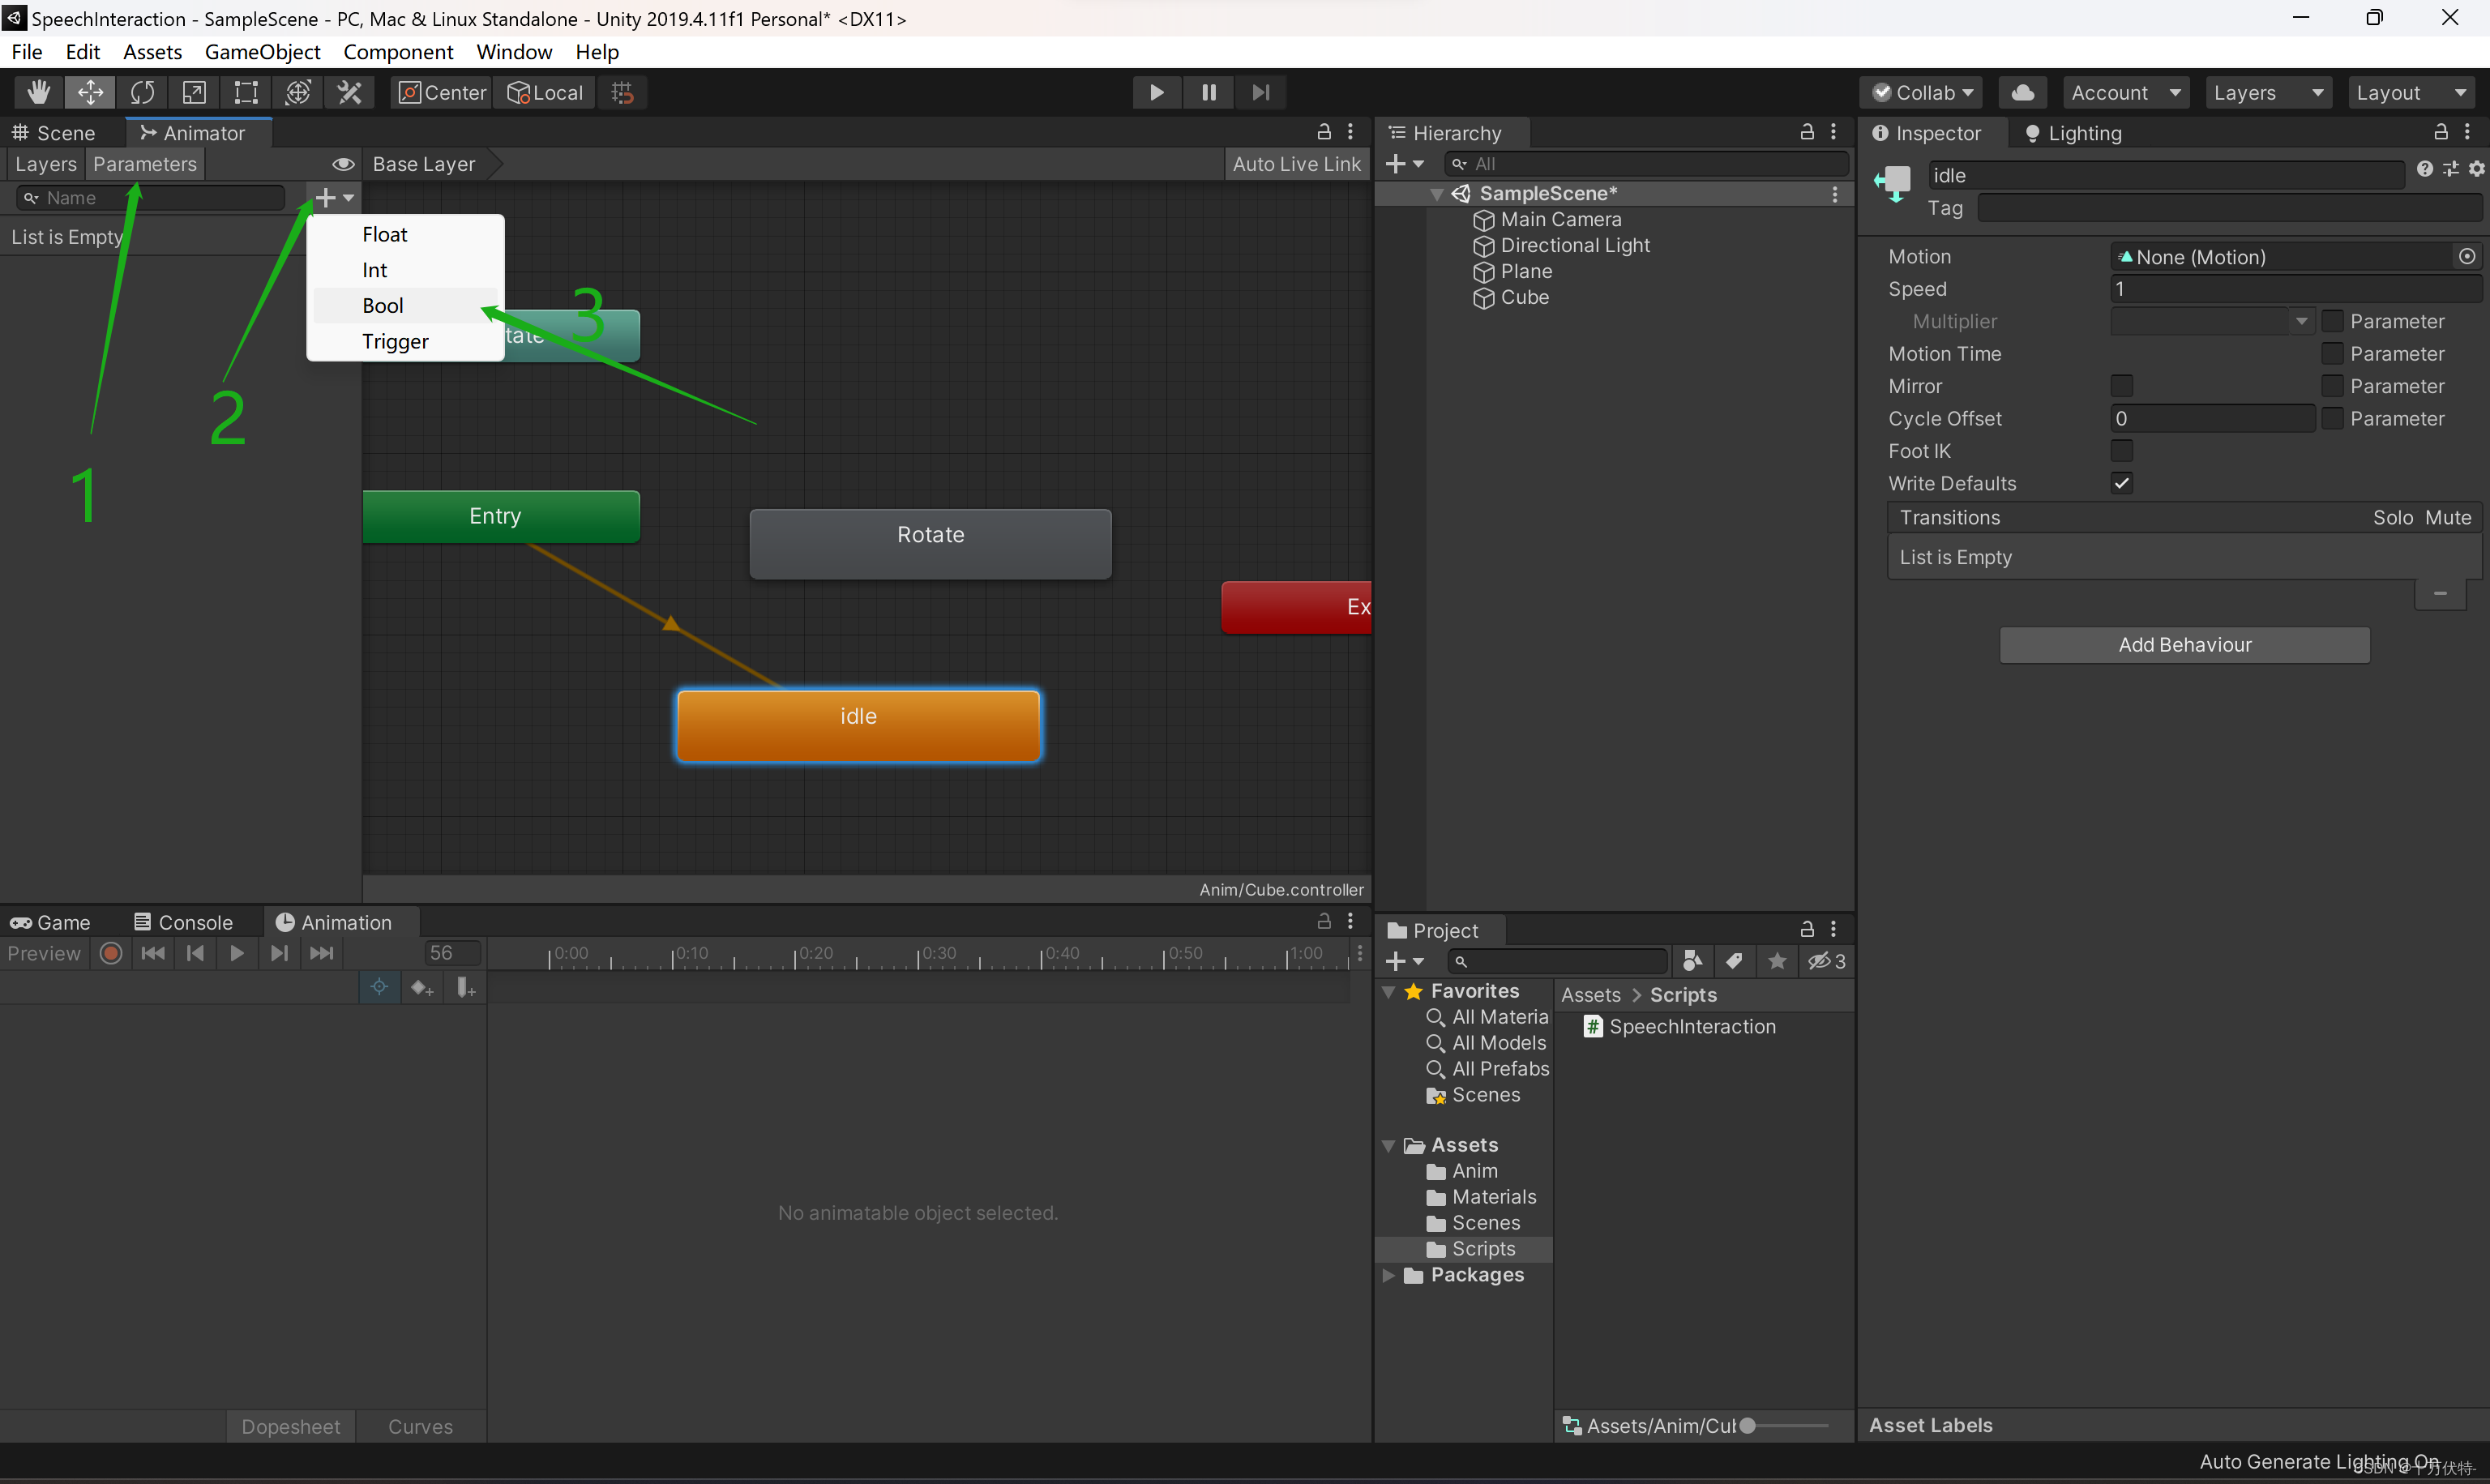
Task: Select the Move tool in the toolbar
Action: [x=90, y=92]
